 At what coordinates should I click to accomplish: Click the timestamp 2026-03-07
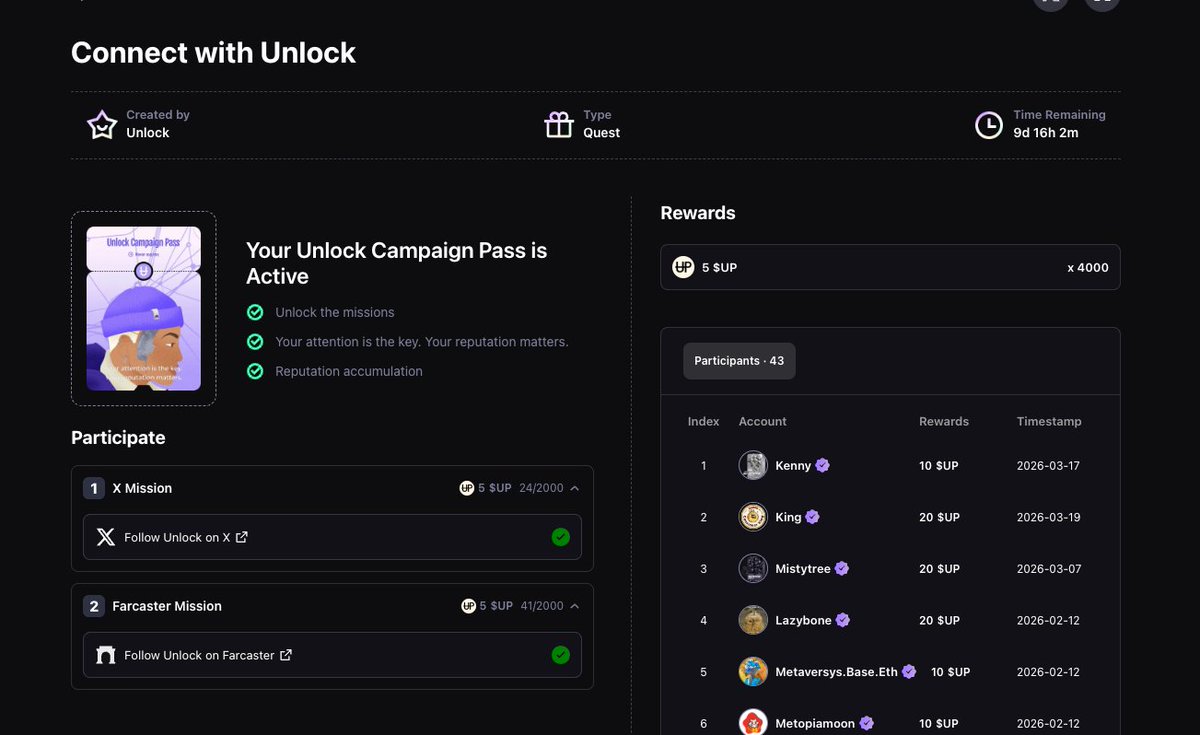coord(1048,569)
